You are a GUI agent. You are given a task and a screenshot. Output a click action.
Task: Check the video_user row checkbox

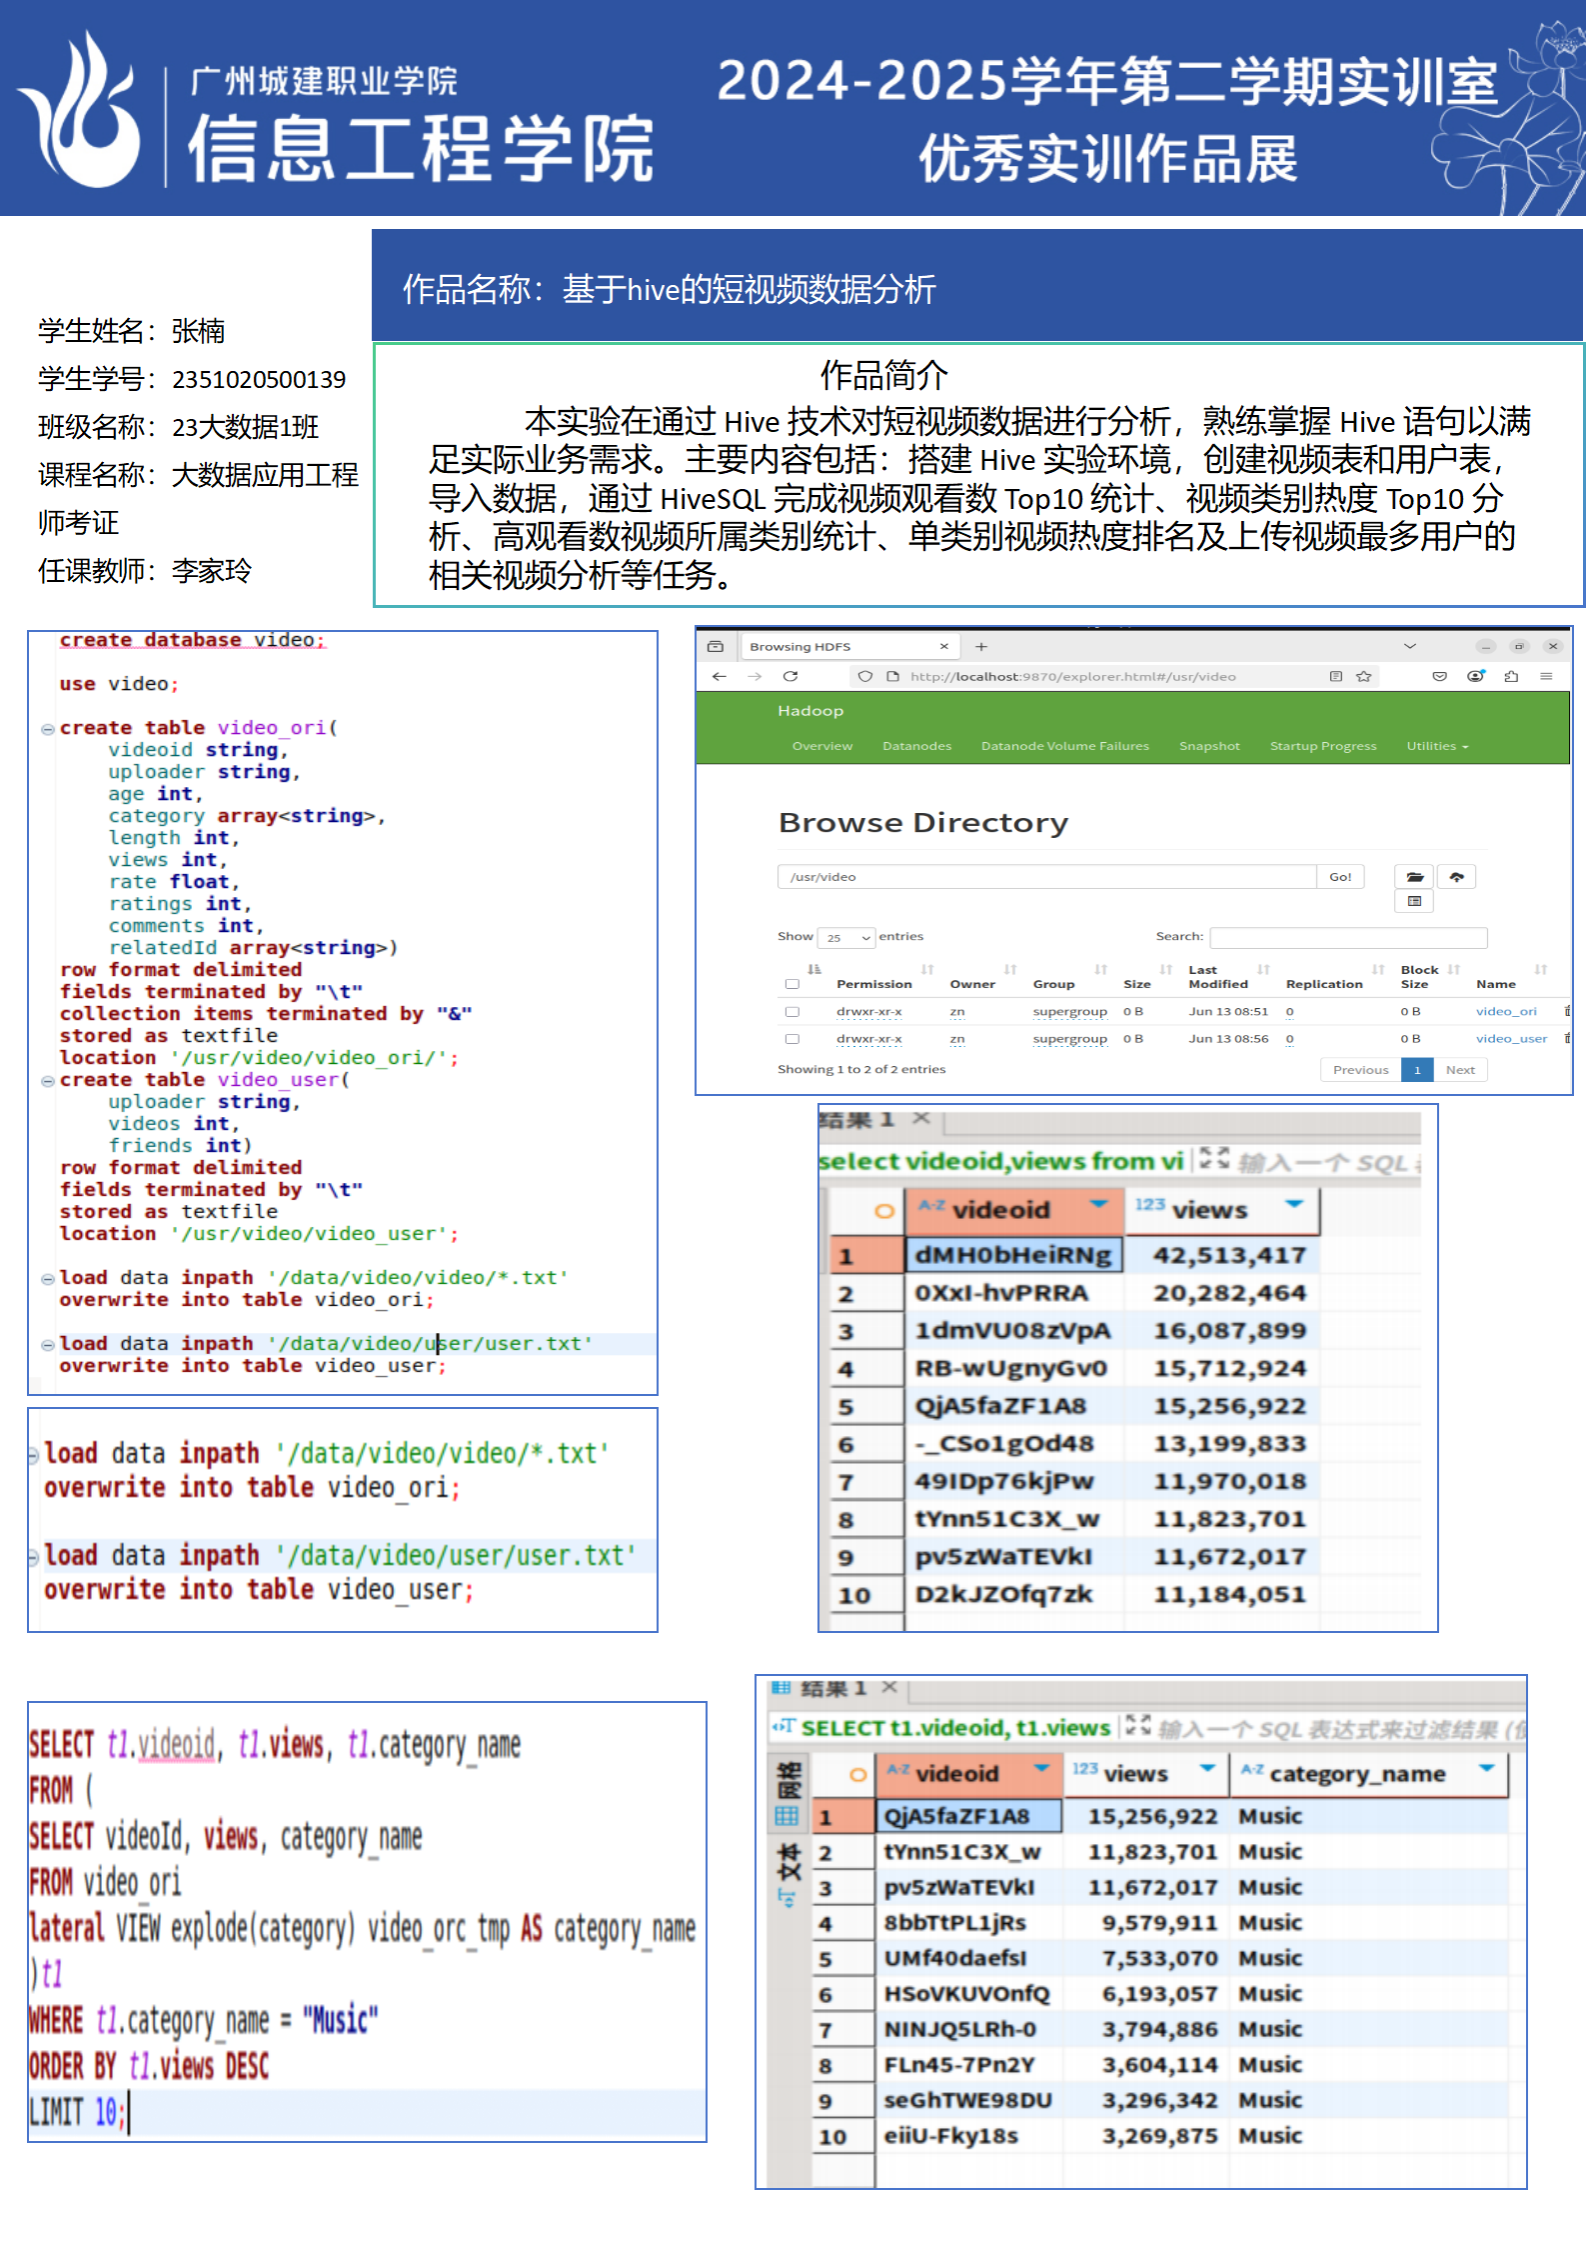click(x=792, y=1039)
